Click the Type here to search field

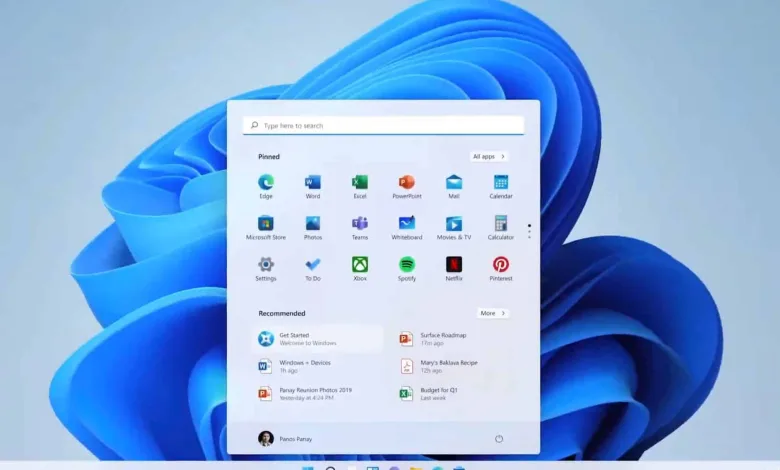[384, 126]
